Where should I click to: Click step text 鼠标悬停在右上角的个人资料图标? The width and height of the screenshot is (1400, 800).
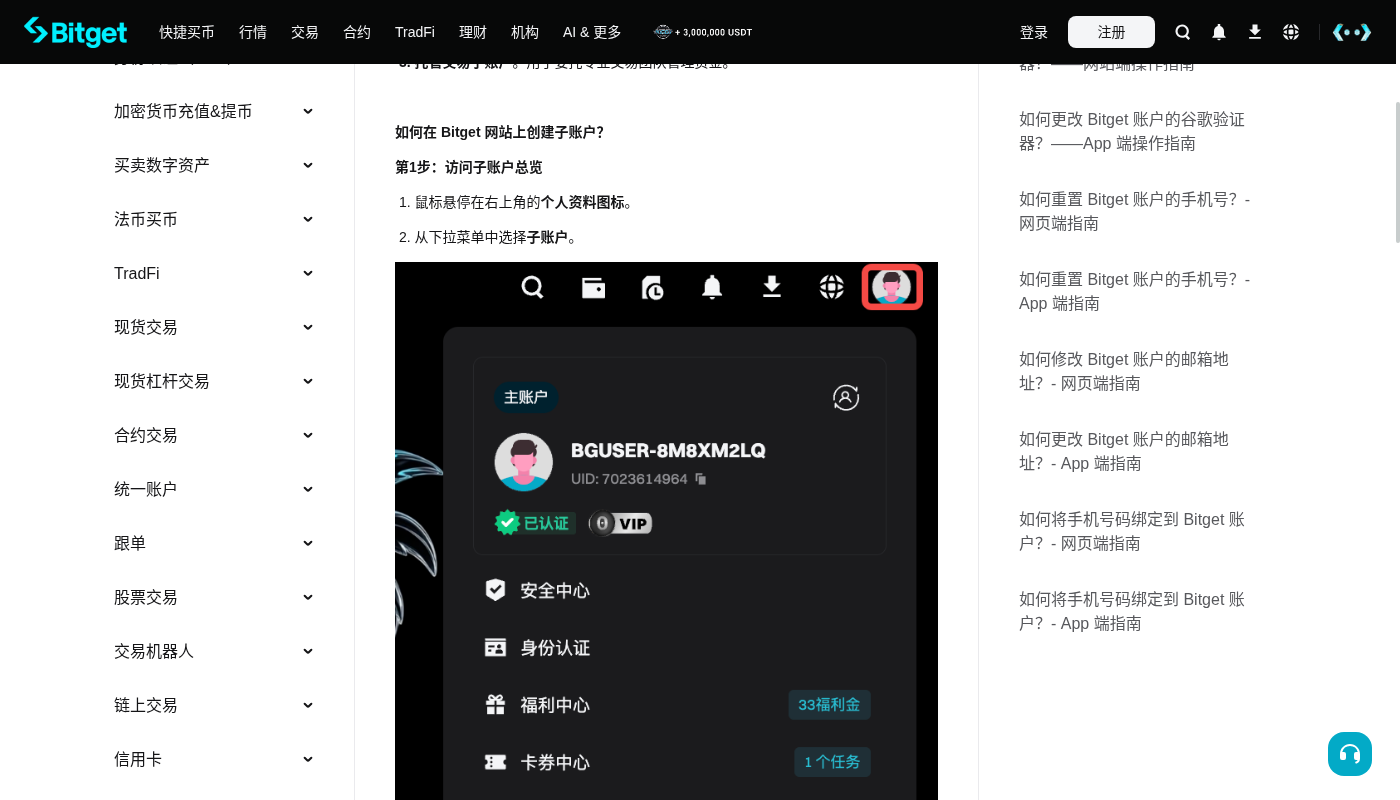(524, 202)
